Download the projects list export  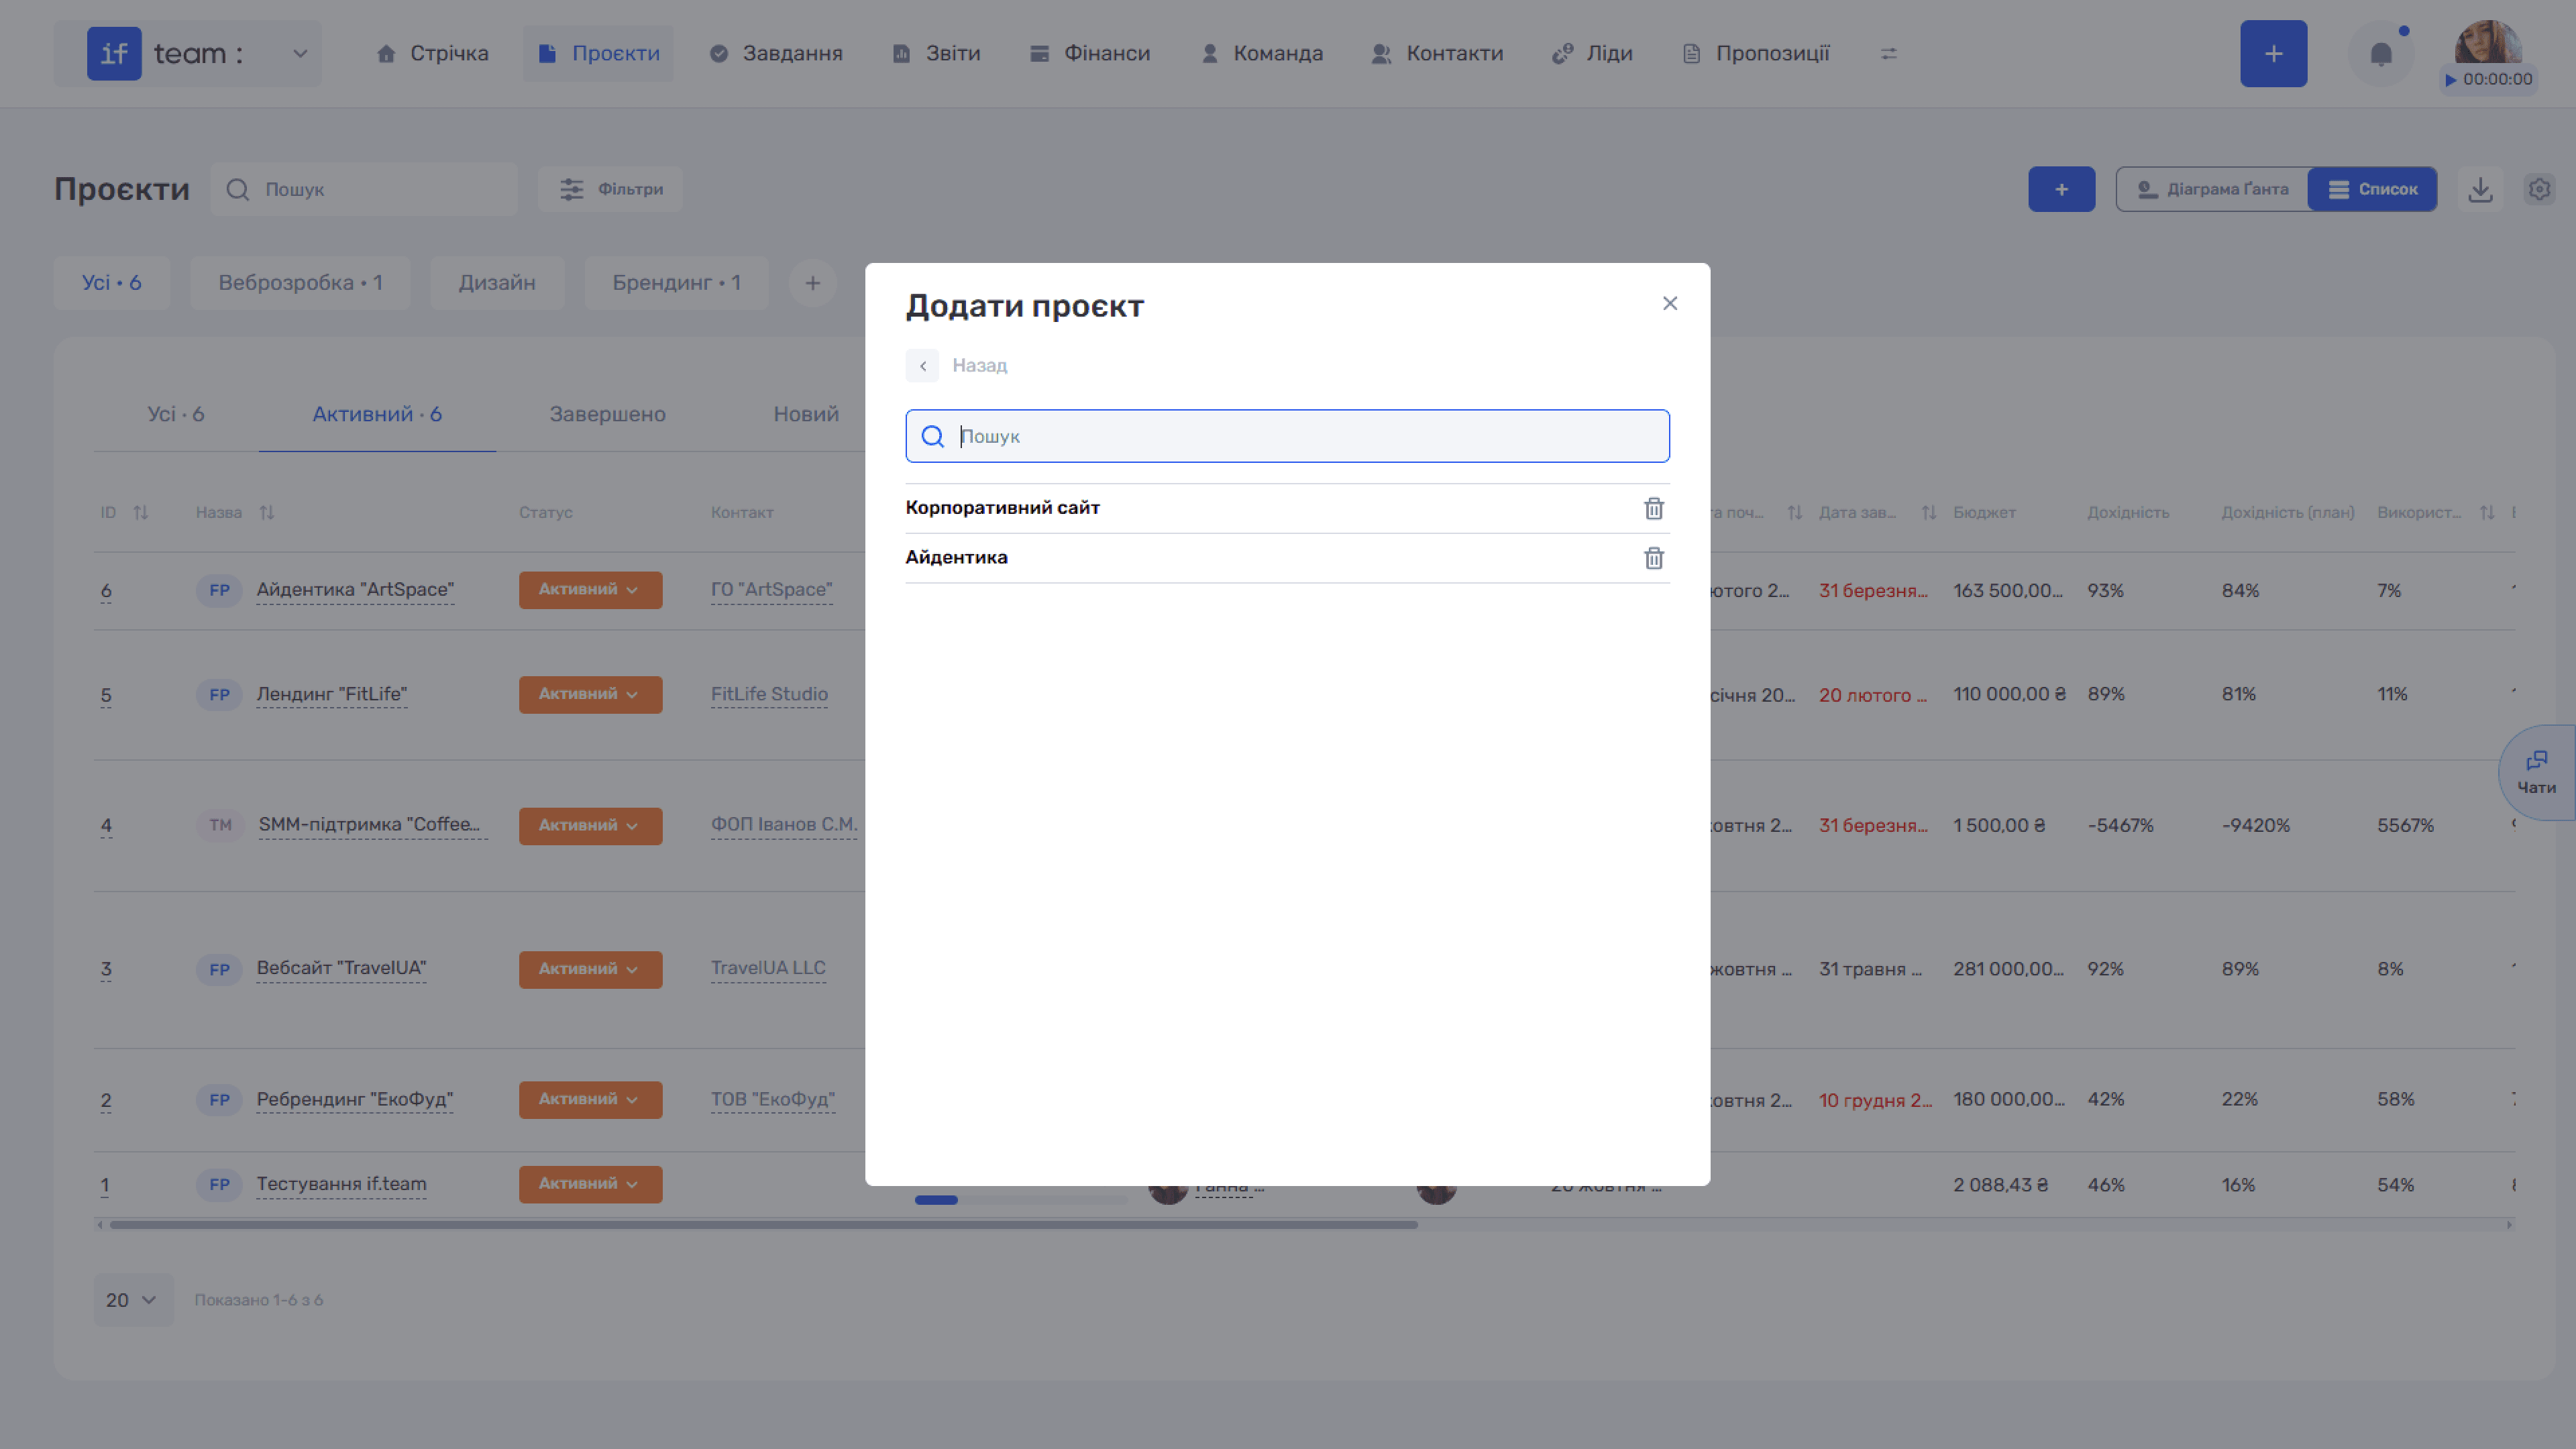(2480, 189)
